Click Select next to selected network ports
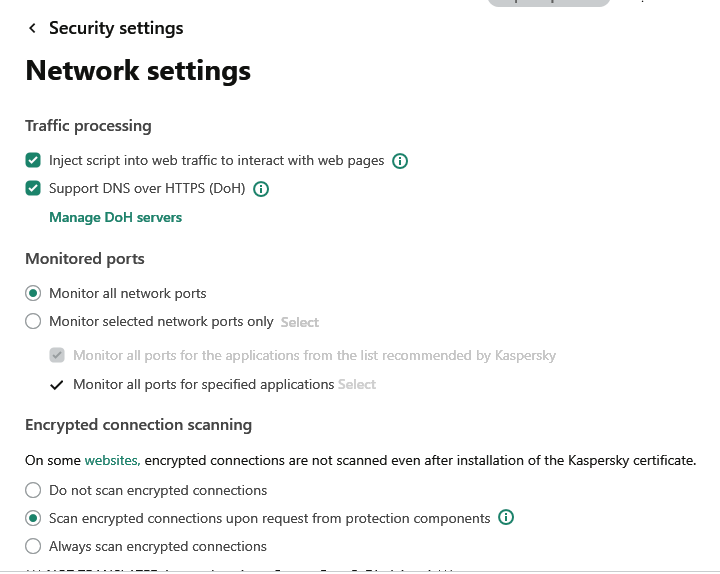 click(x=300, y=322)
